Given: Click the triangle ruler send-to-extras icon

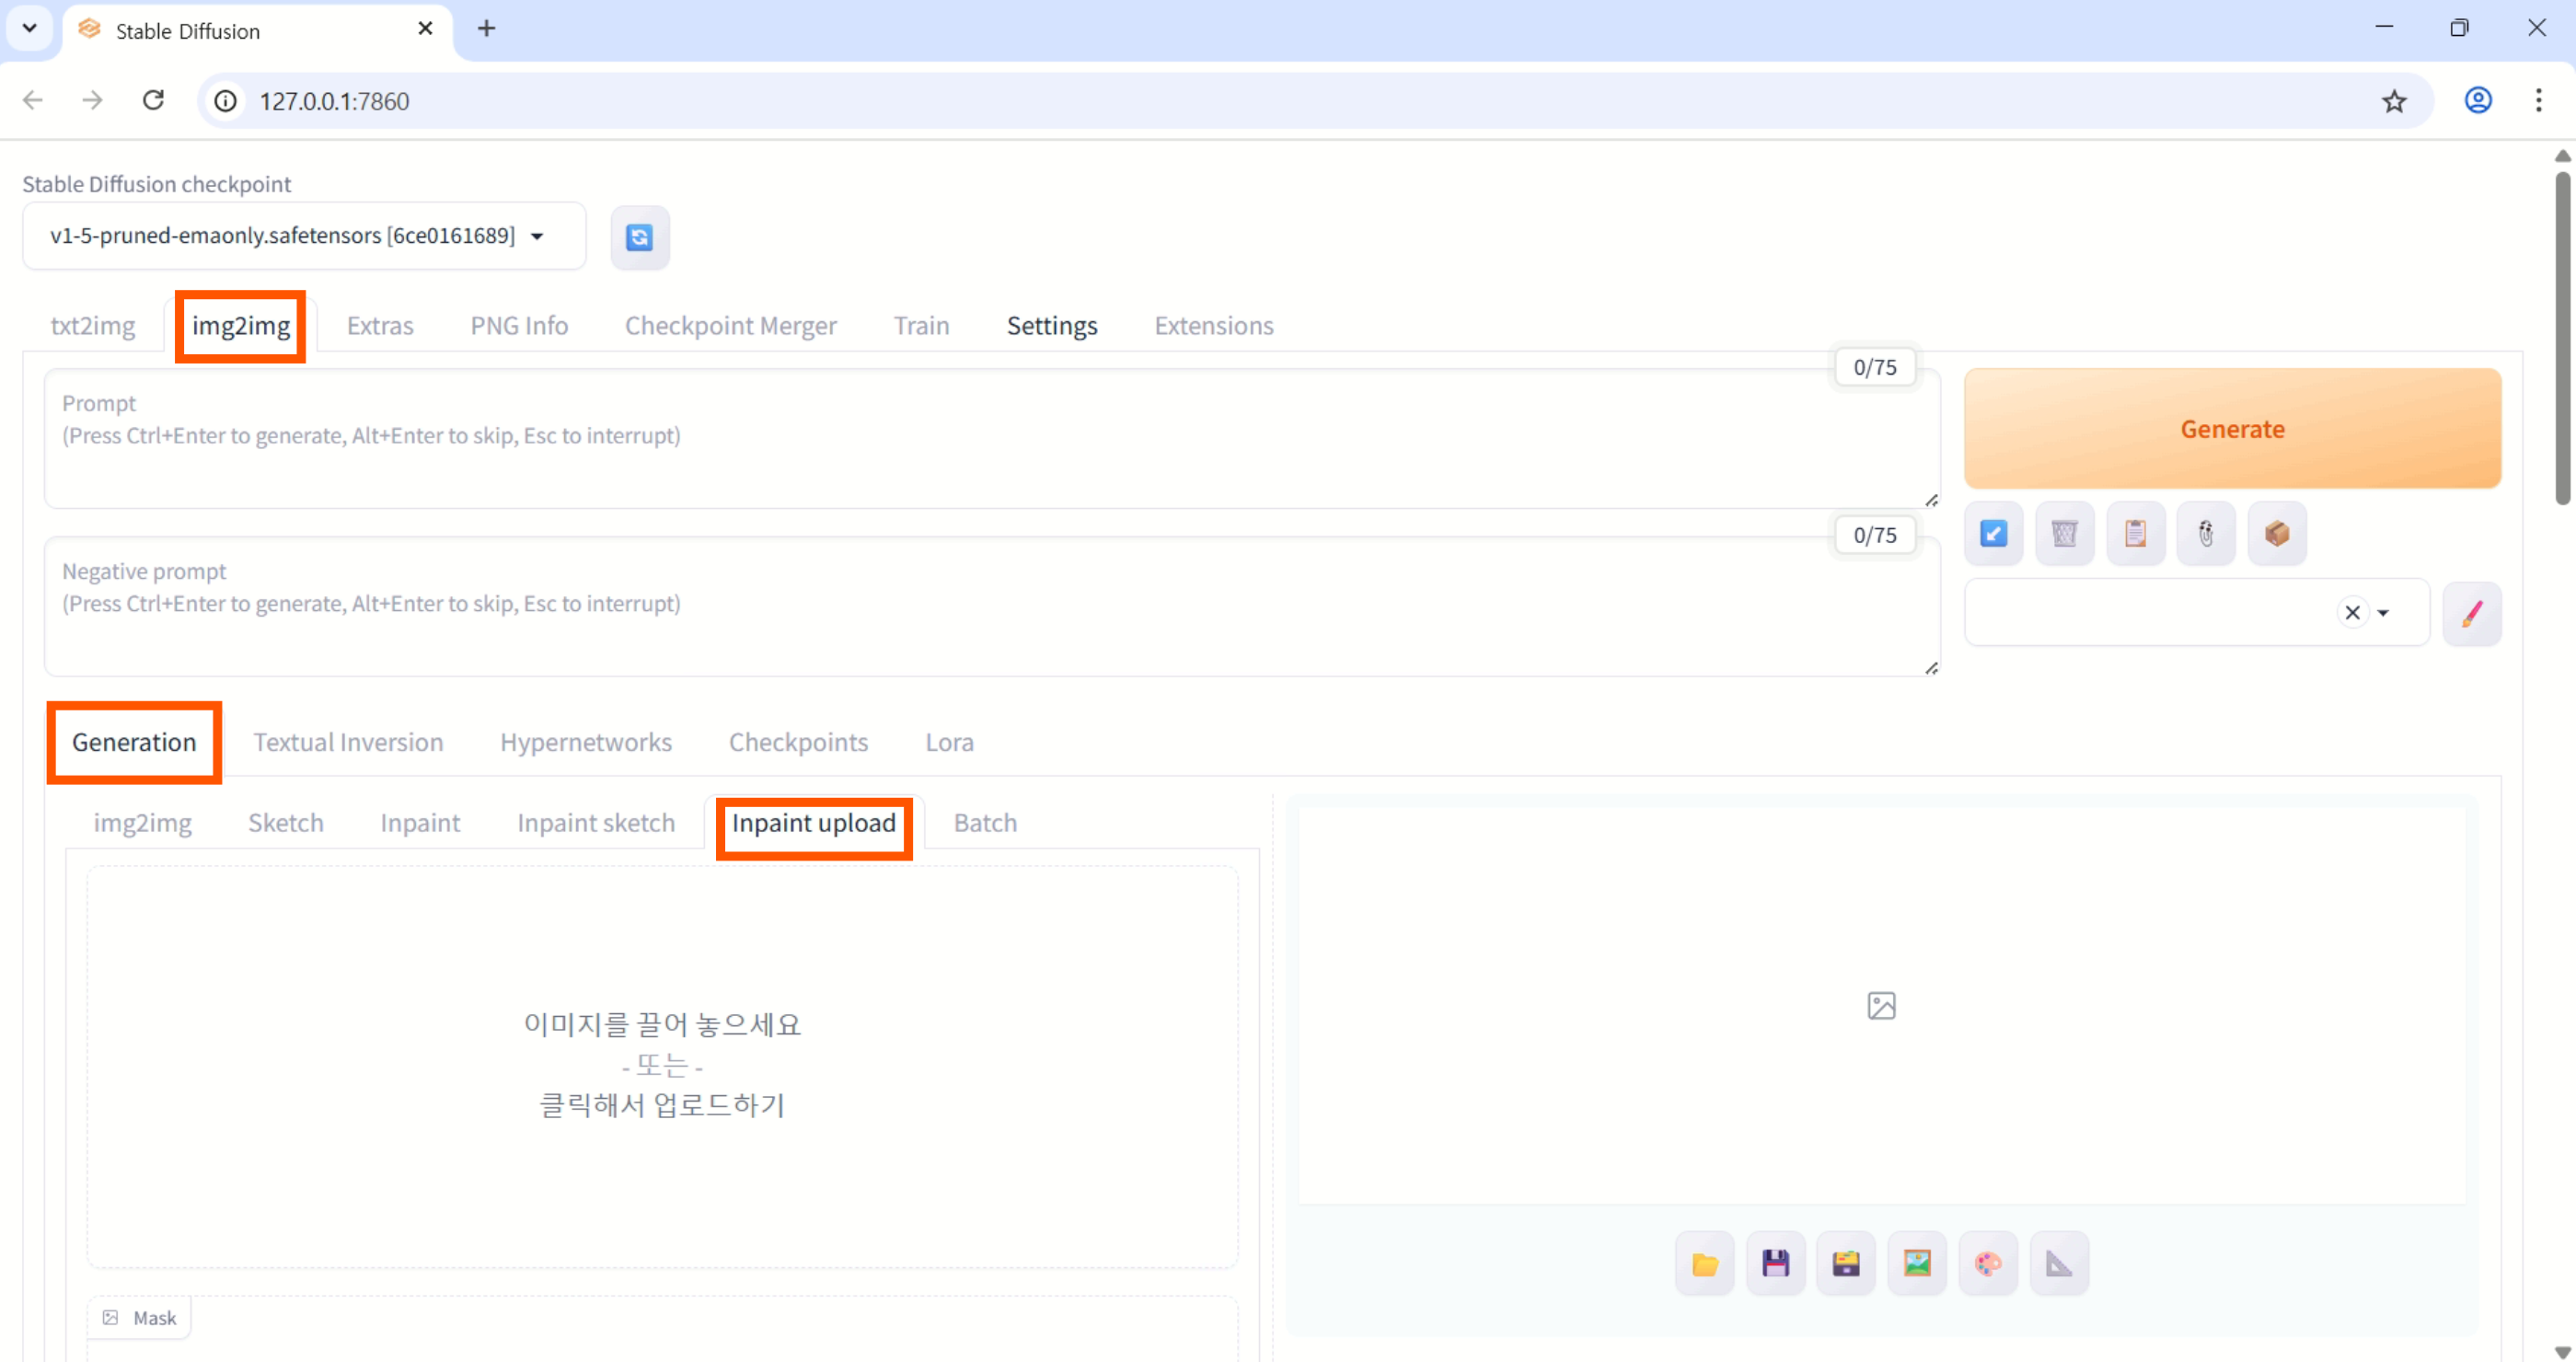Looking at the screenshot, I should click(x=2059, y=1264).
